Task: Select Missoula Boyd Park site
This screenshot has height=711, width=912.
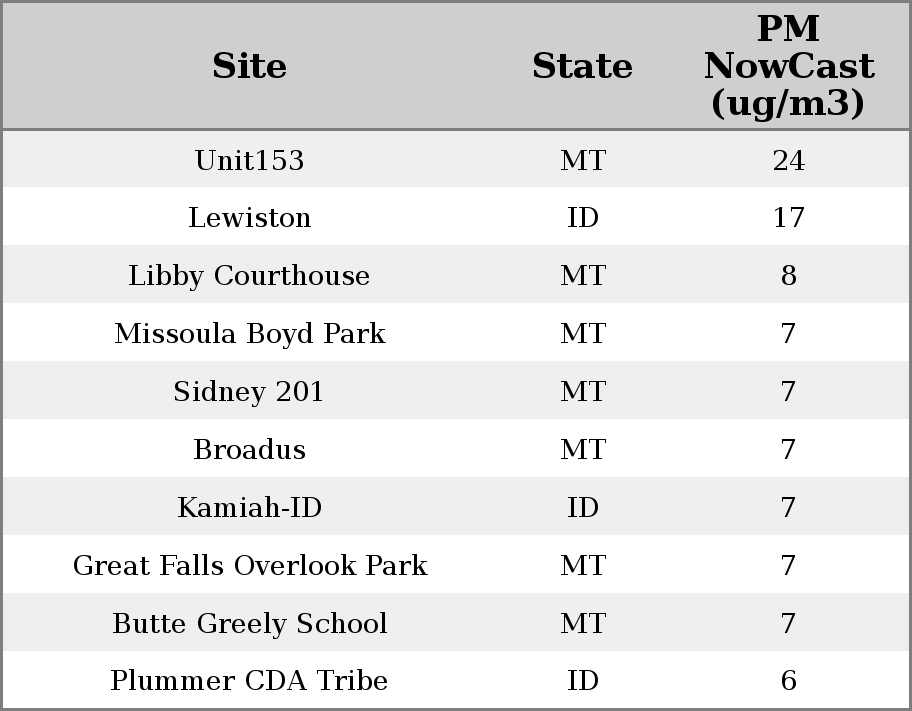Action: click(x=249, y=333)
